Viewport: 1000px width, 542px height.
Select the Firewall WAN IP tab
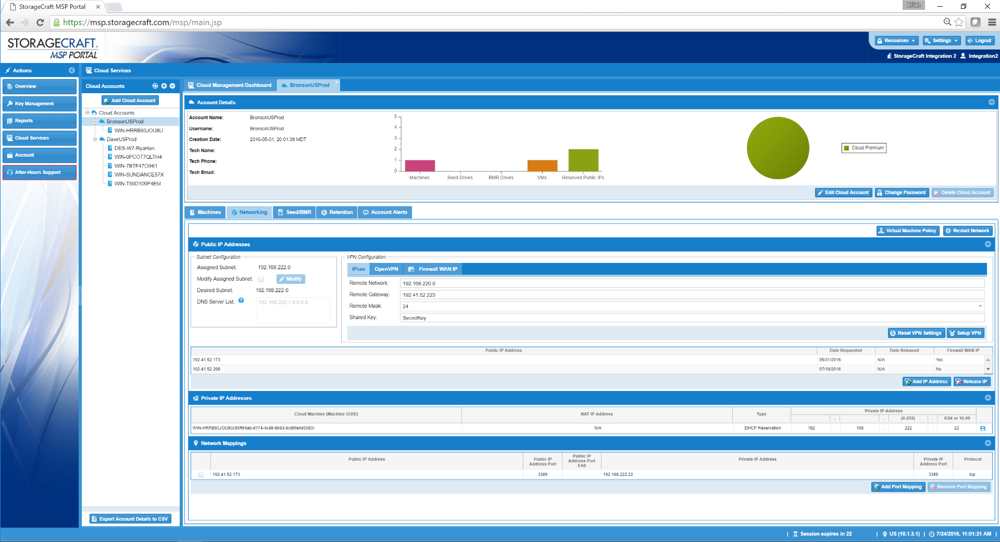click(x=433, y=269)
